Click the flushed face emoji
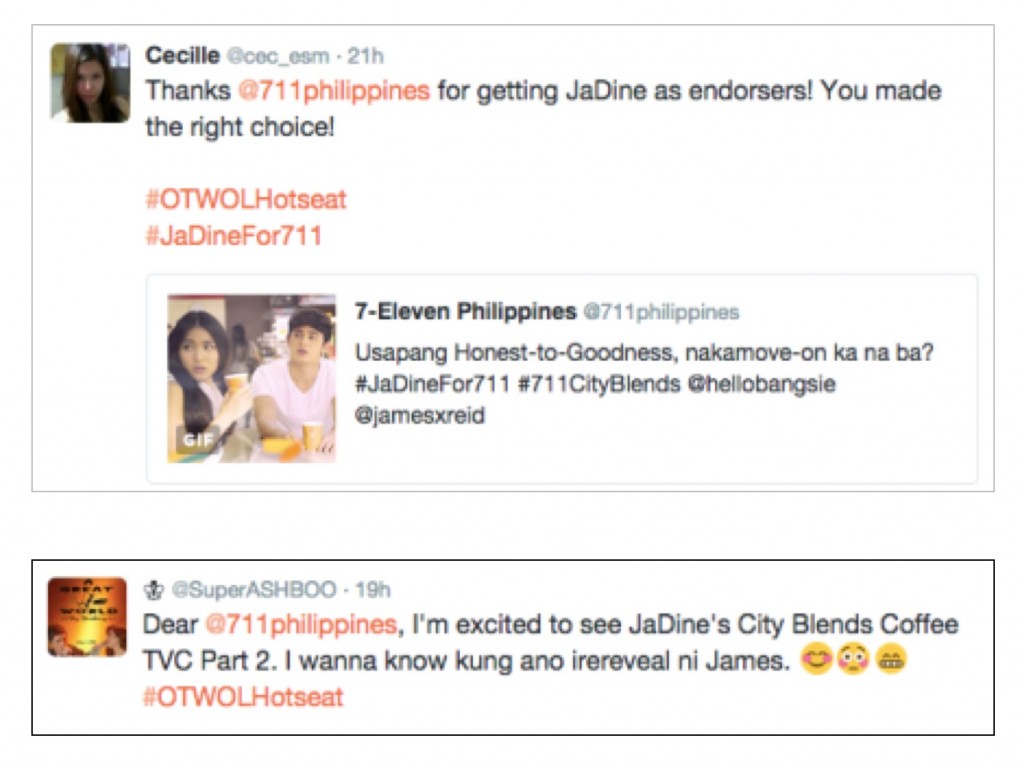Viewport: 1024px width, 765px height. pyautogui.click(x=854, y=659)
